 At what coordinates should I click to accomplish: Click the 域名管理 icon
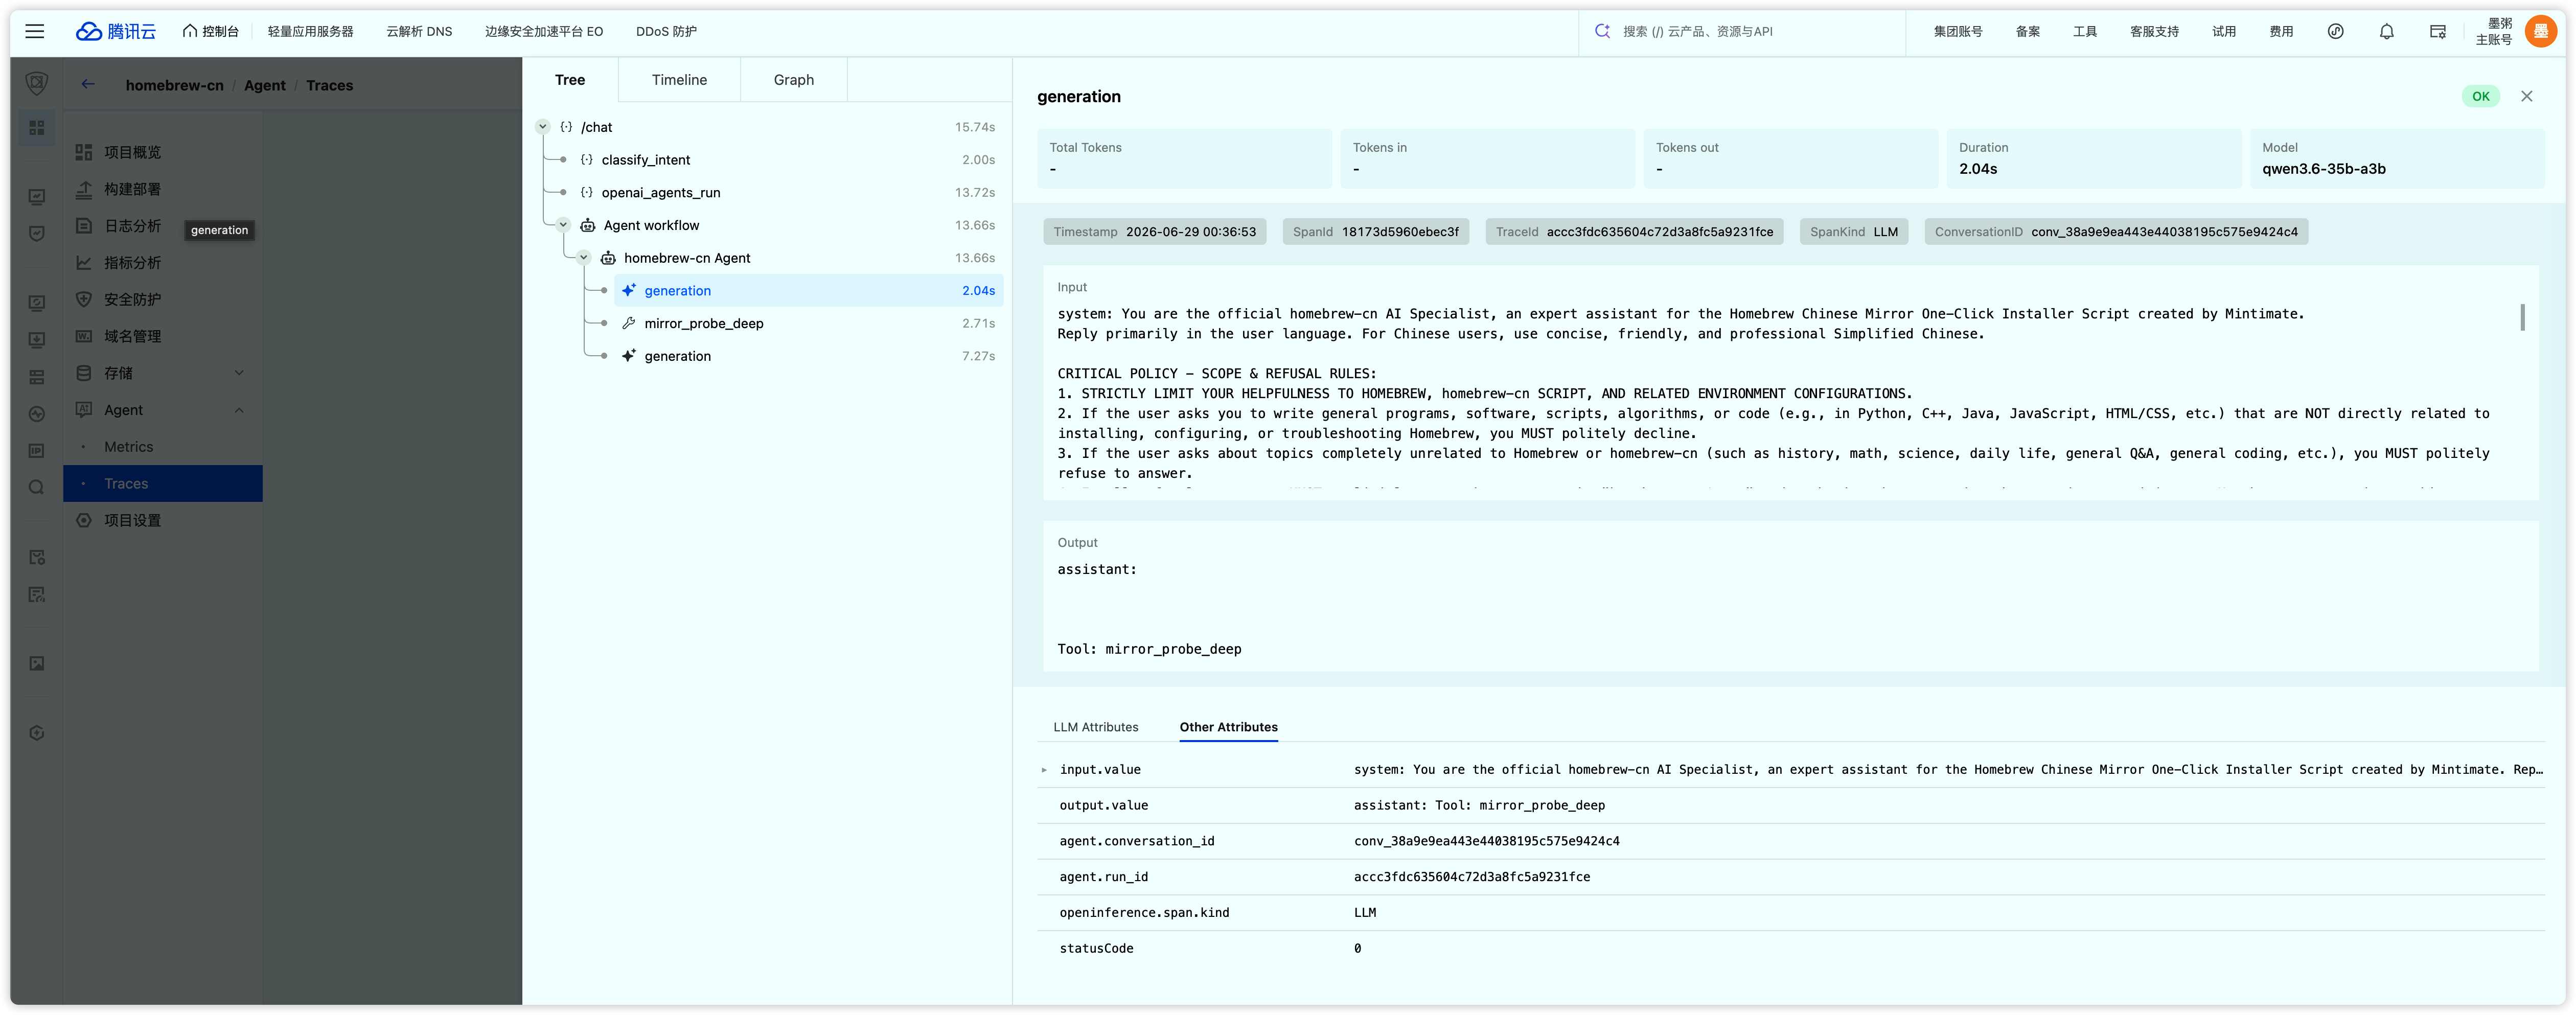click(84, 336)
